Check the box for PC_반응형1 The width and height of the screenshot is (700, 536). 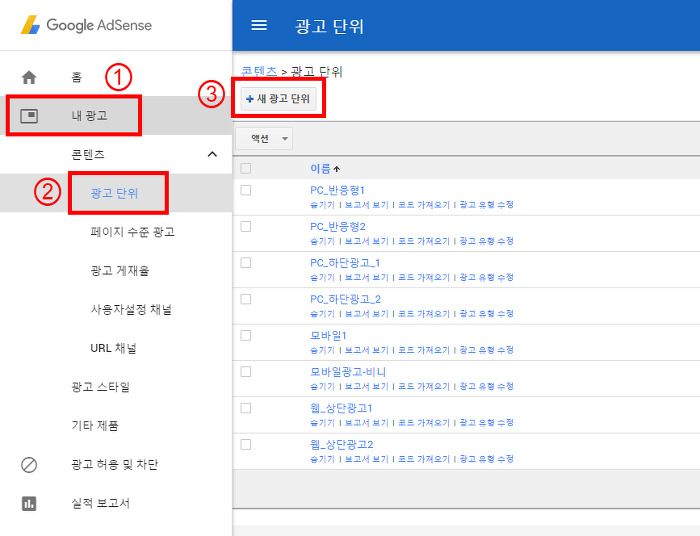pos(246,190)
